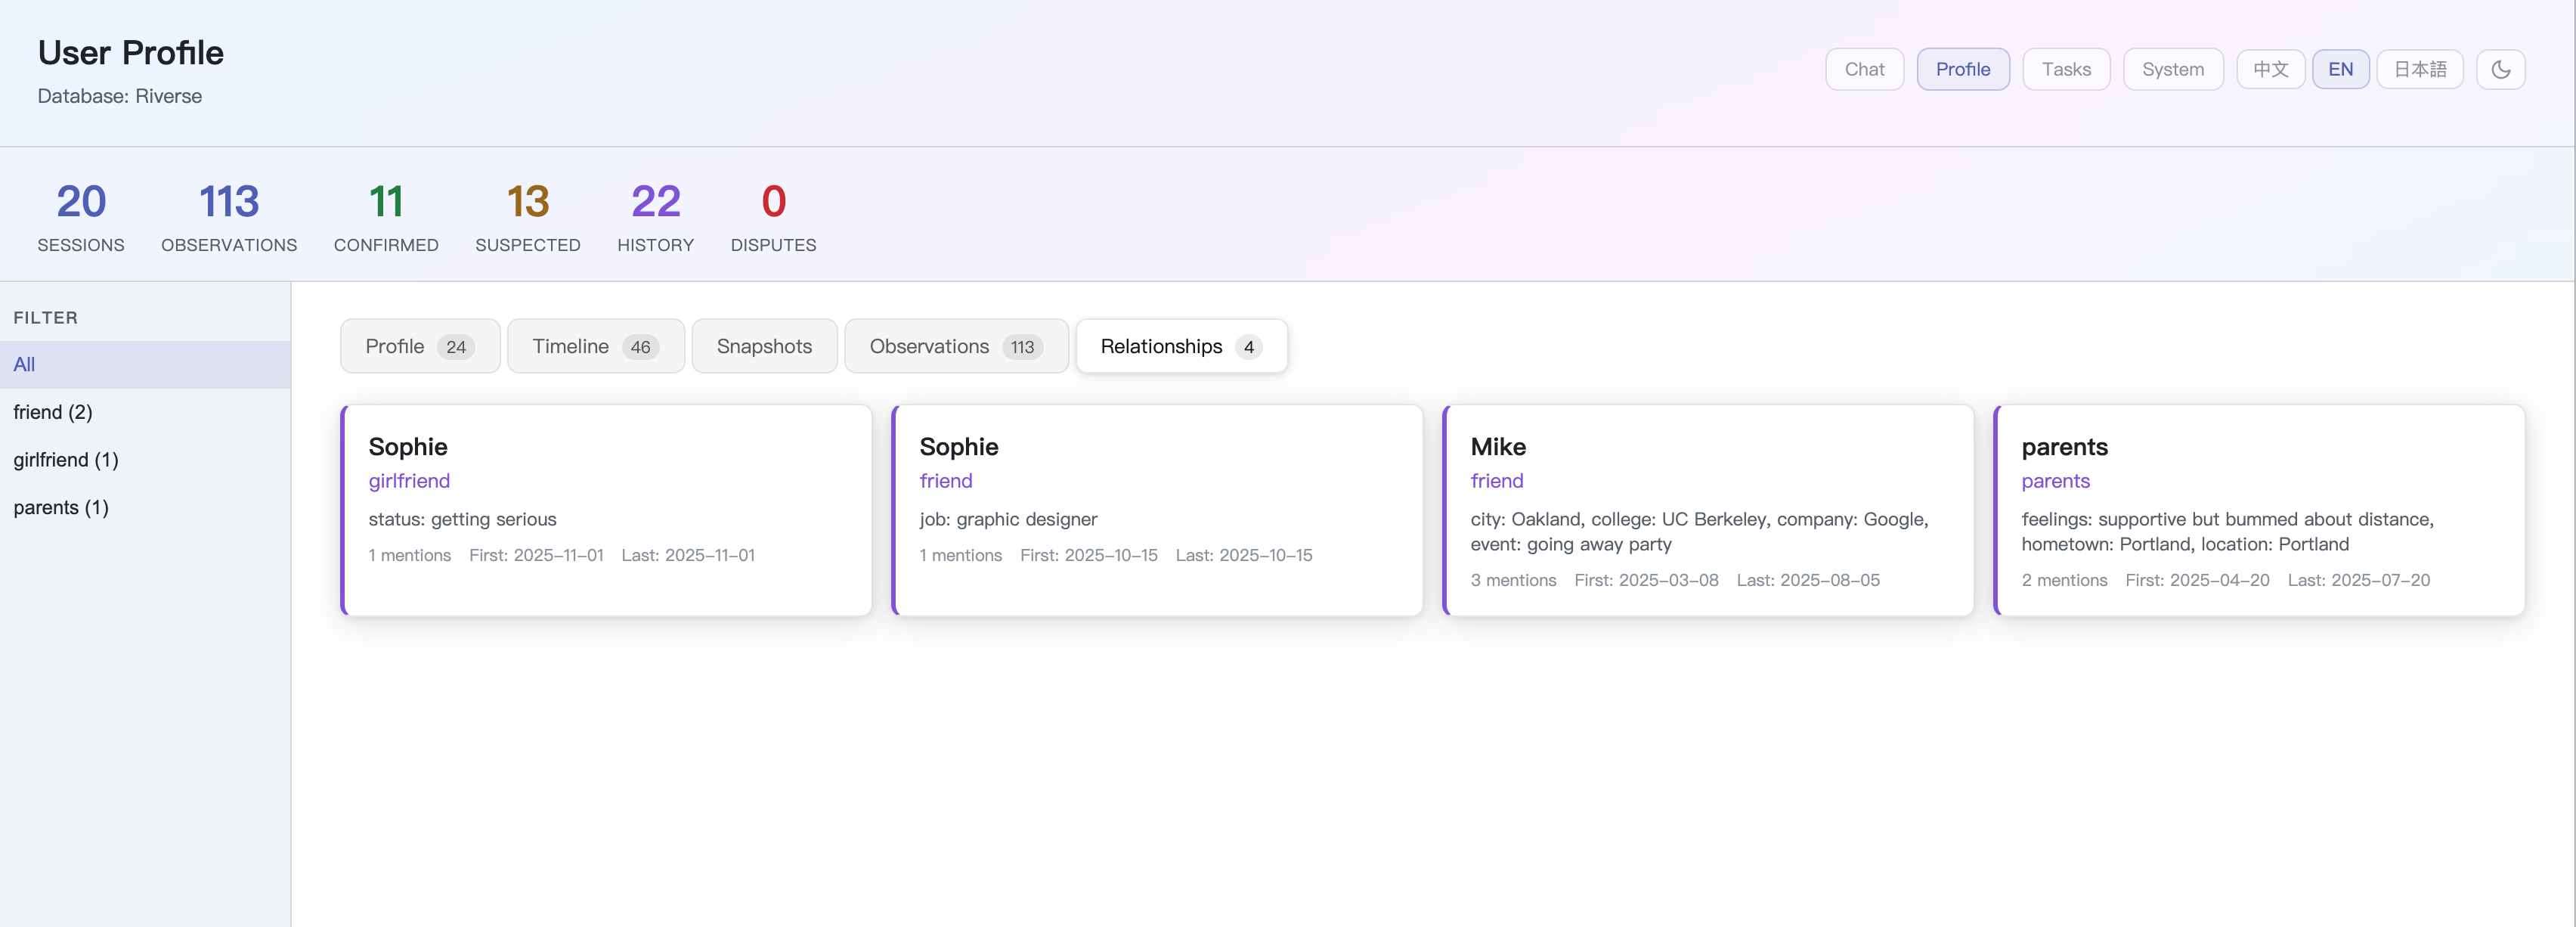Click the Profile nav button
Viewport: 2576px width, 927px height.
1962,69
